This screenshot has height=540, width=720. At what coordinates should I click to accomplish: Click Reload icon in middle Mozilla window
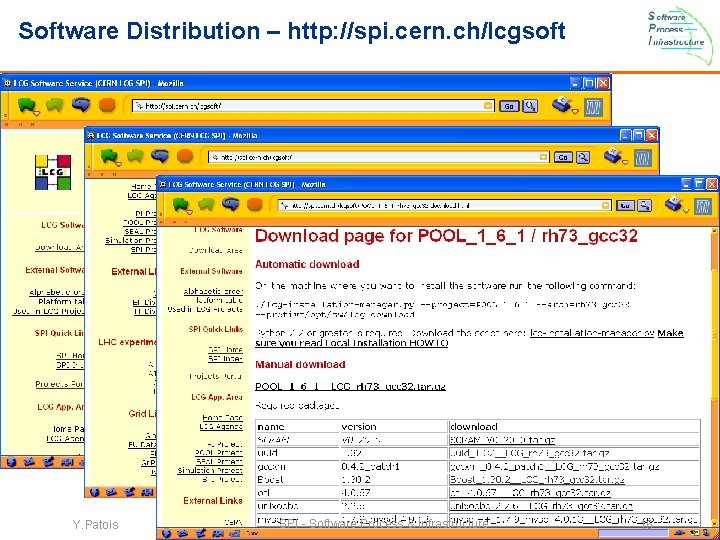pos(159,156)
